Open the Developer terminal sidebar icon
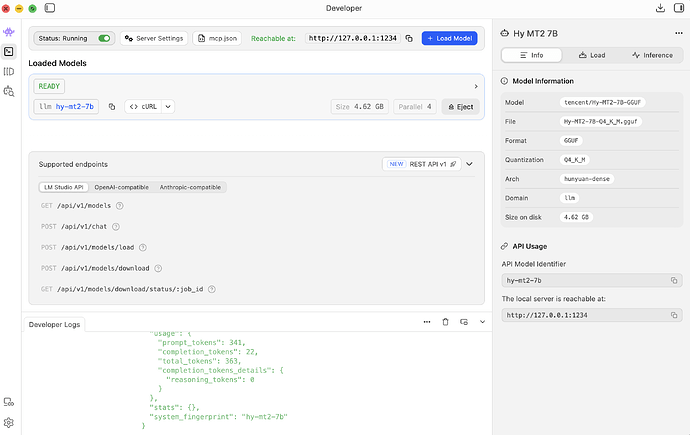The image size is (690, 435). tap(8, 51)
